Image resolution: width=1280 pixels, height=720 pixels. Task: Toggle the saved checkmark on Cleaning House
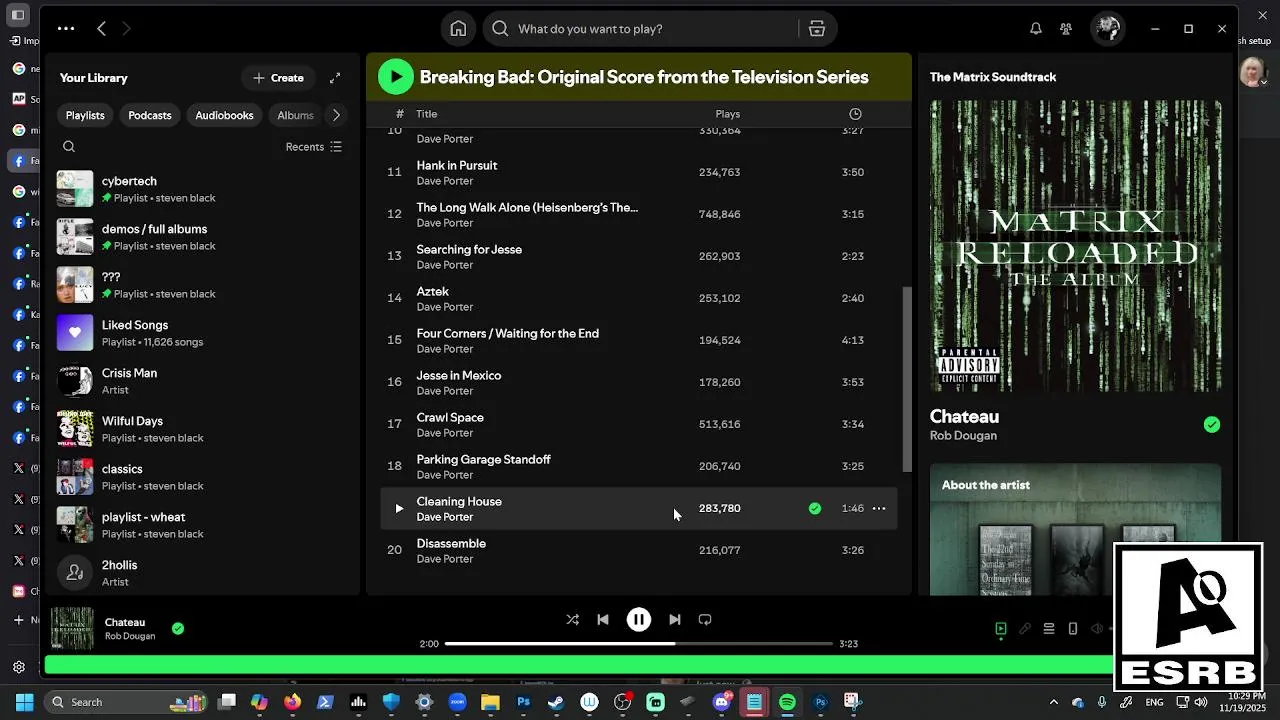[x=815, y=508]
